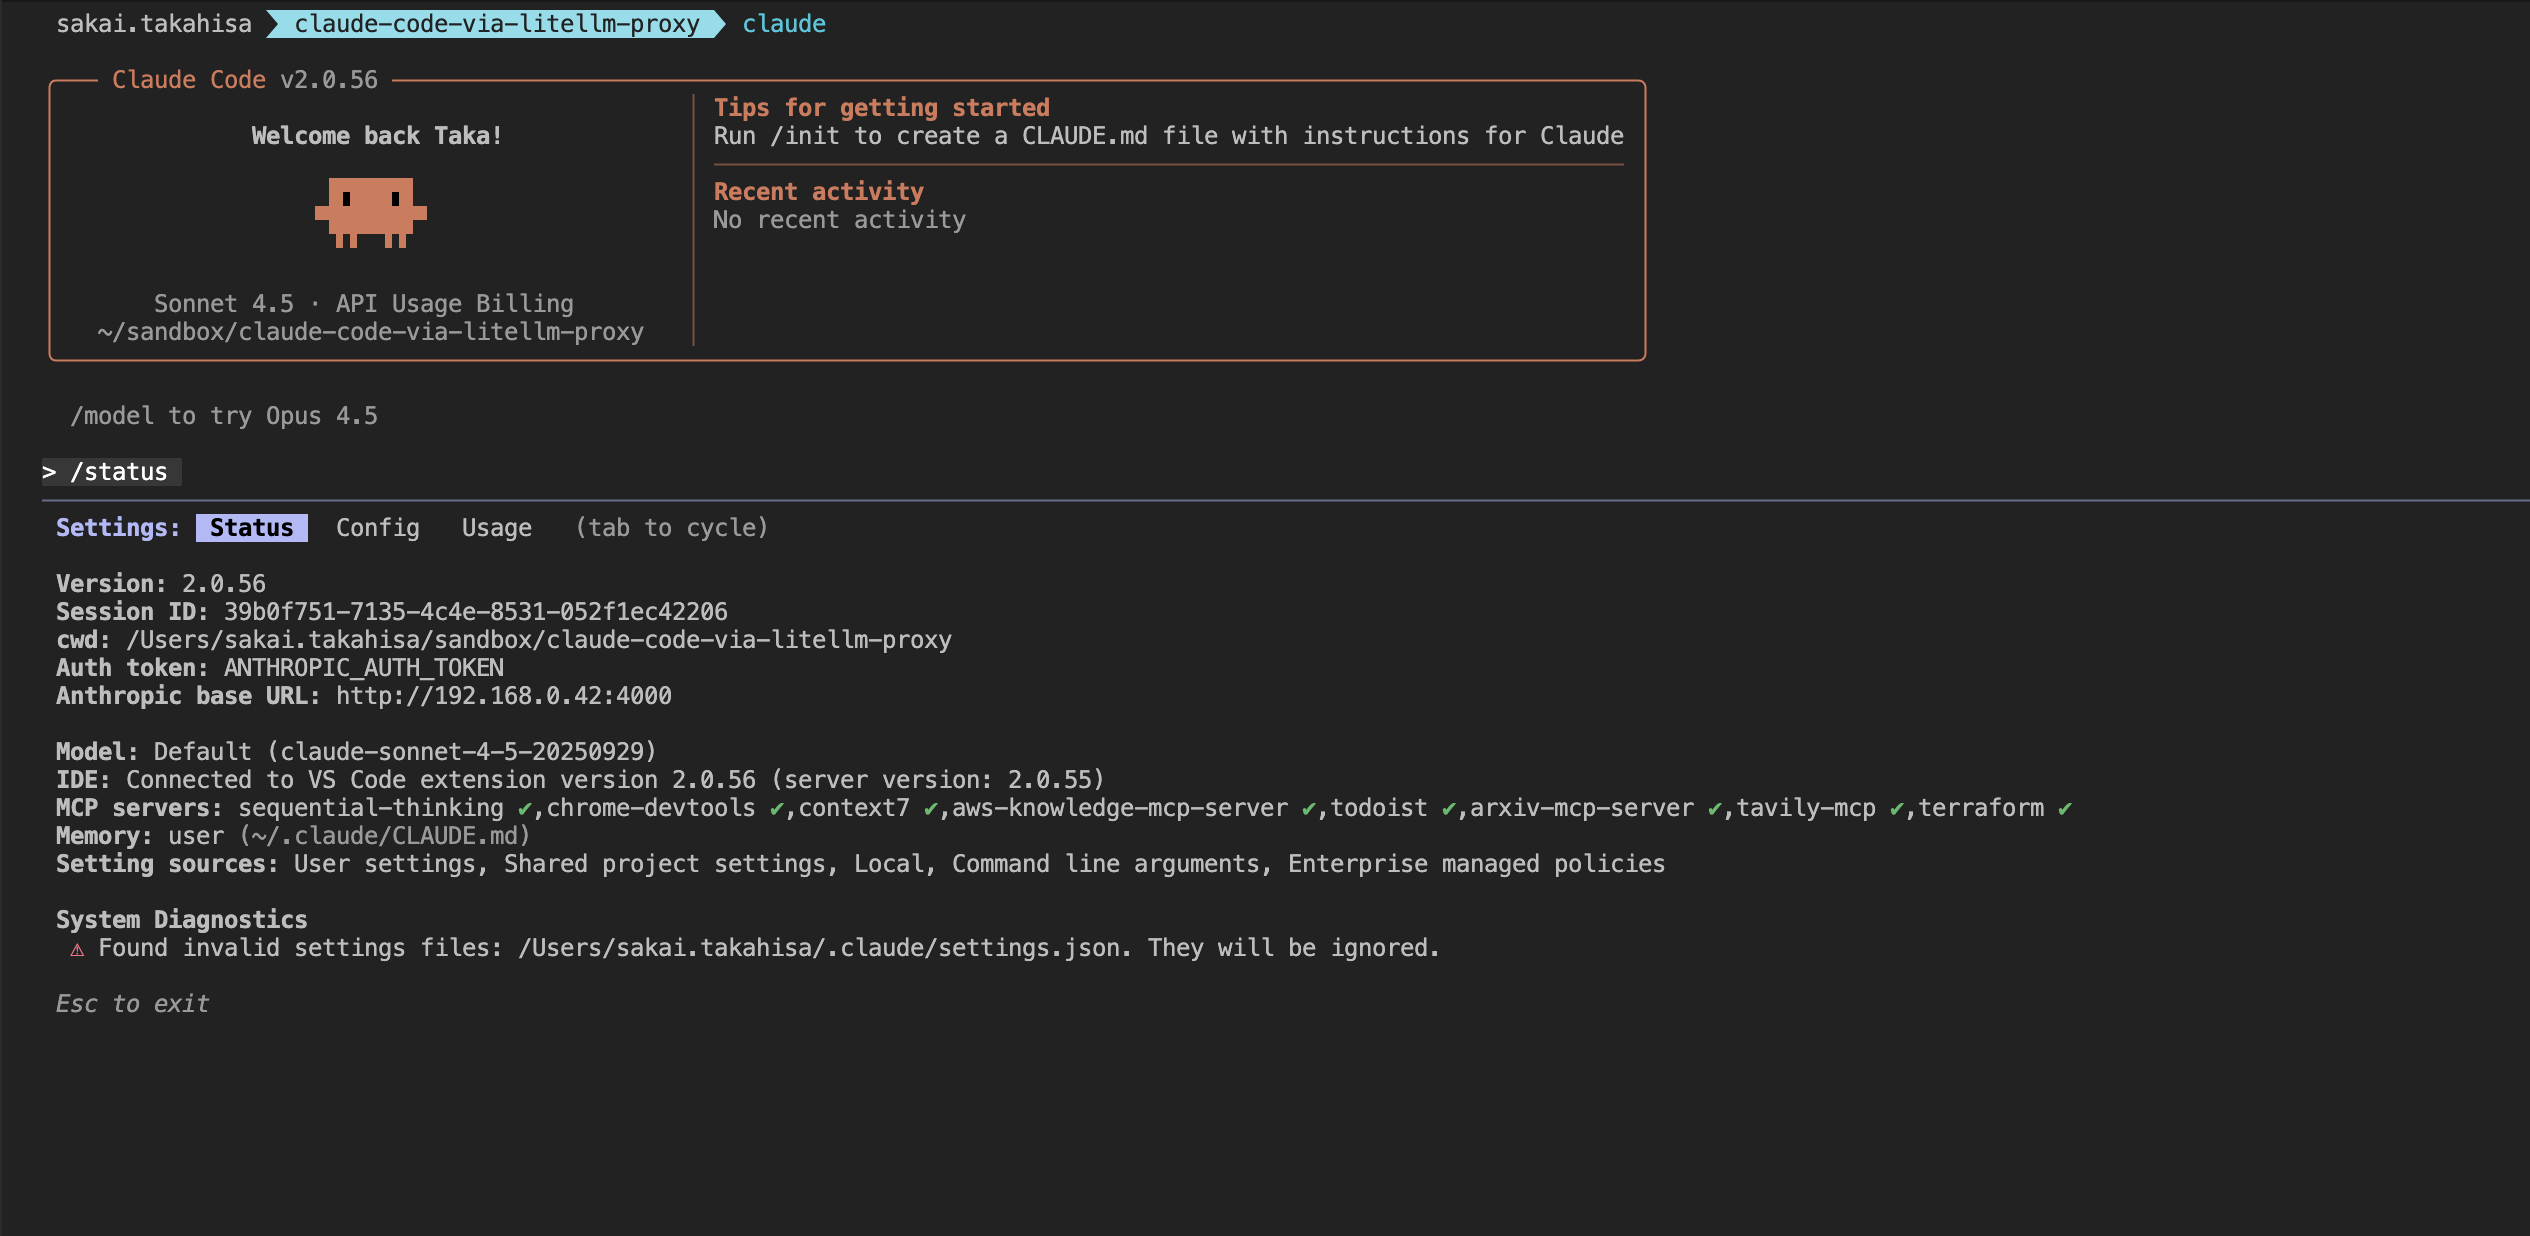The image size is (2530, 1236).
Task: Click the sequential-thinking server checkmark
Action: (x=523, y=808)
